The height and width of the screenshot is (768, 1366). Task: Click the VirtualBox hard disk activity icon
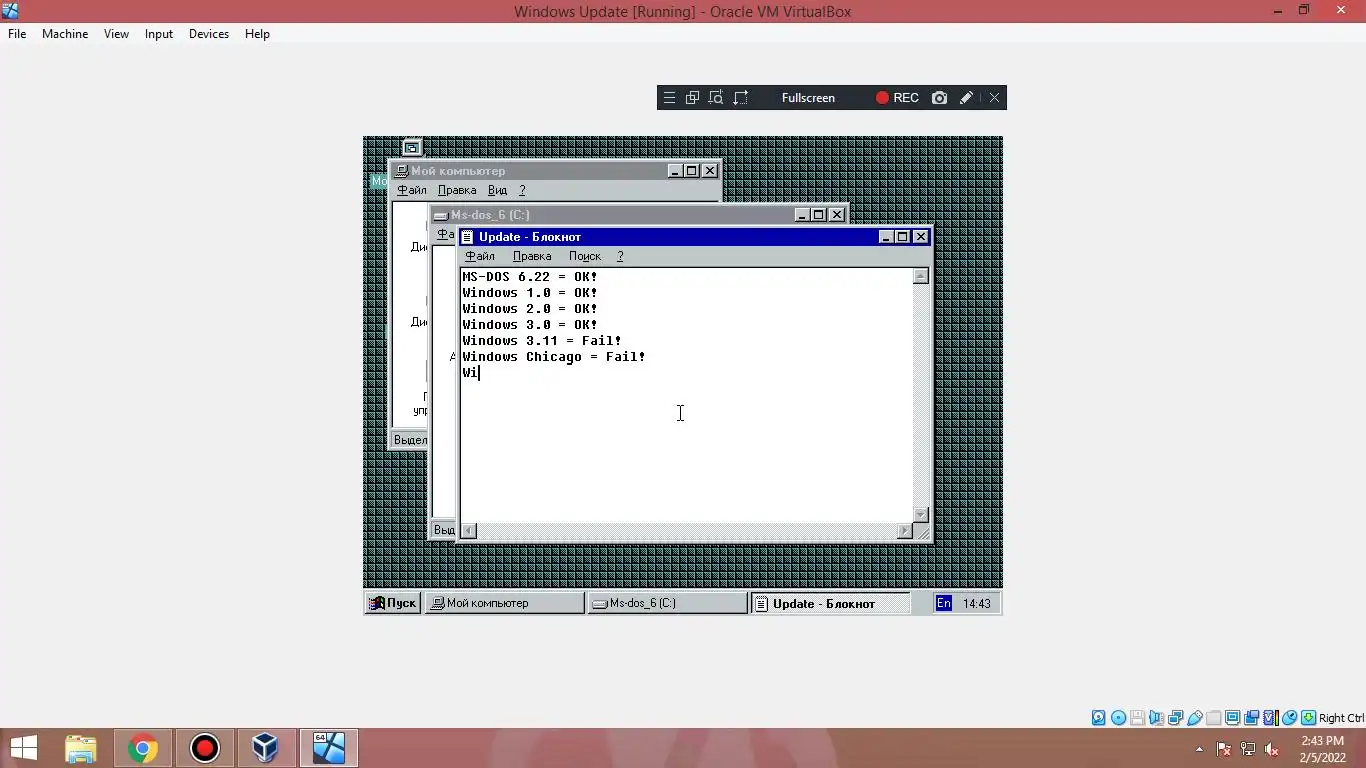click(1098, 718)
